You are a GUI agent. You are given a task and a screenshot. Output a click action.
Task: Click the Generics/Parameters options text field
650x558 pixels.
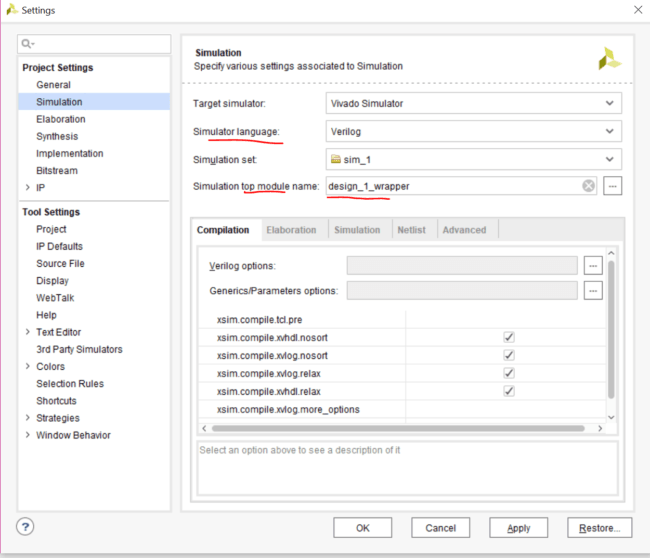click(462, 291)
